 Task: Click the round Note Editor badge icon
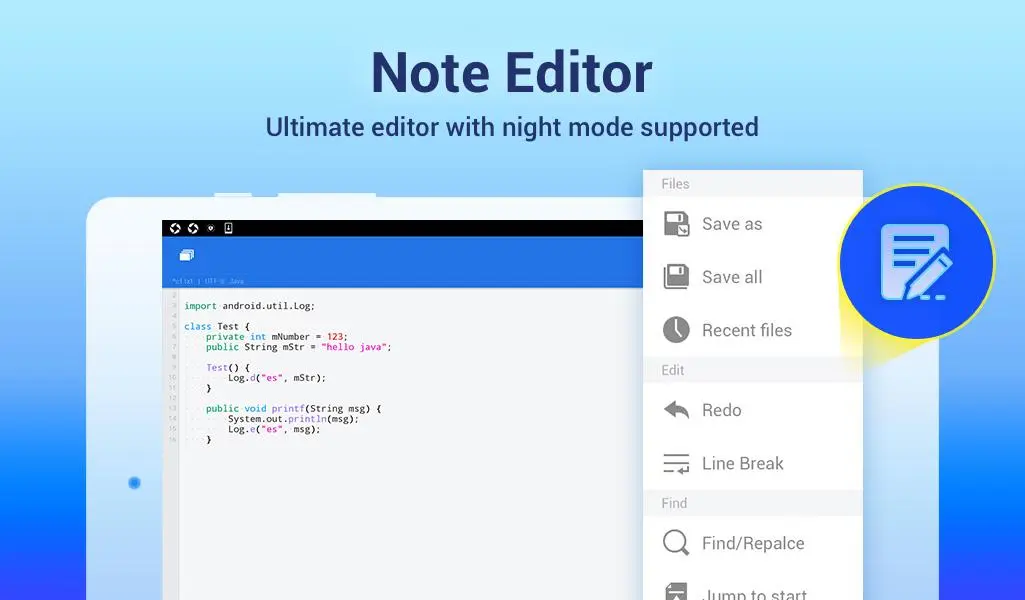point(916,262)
